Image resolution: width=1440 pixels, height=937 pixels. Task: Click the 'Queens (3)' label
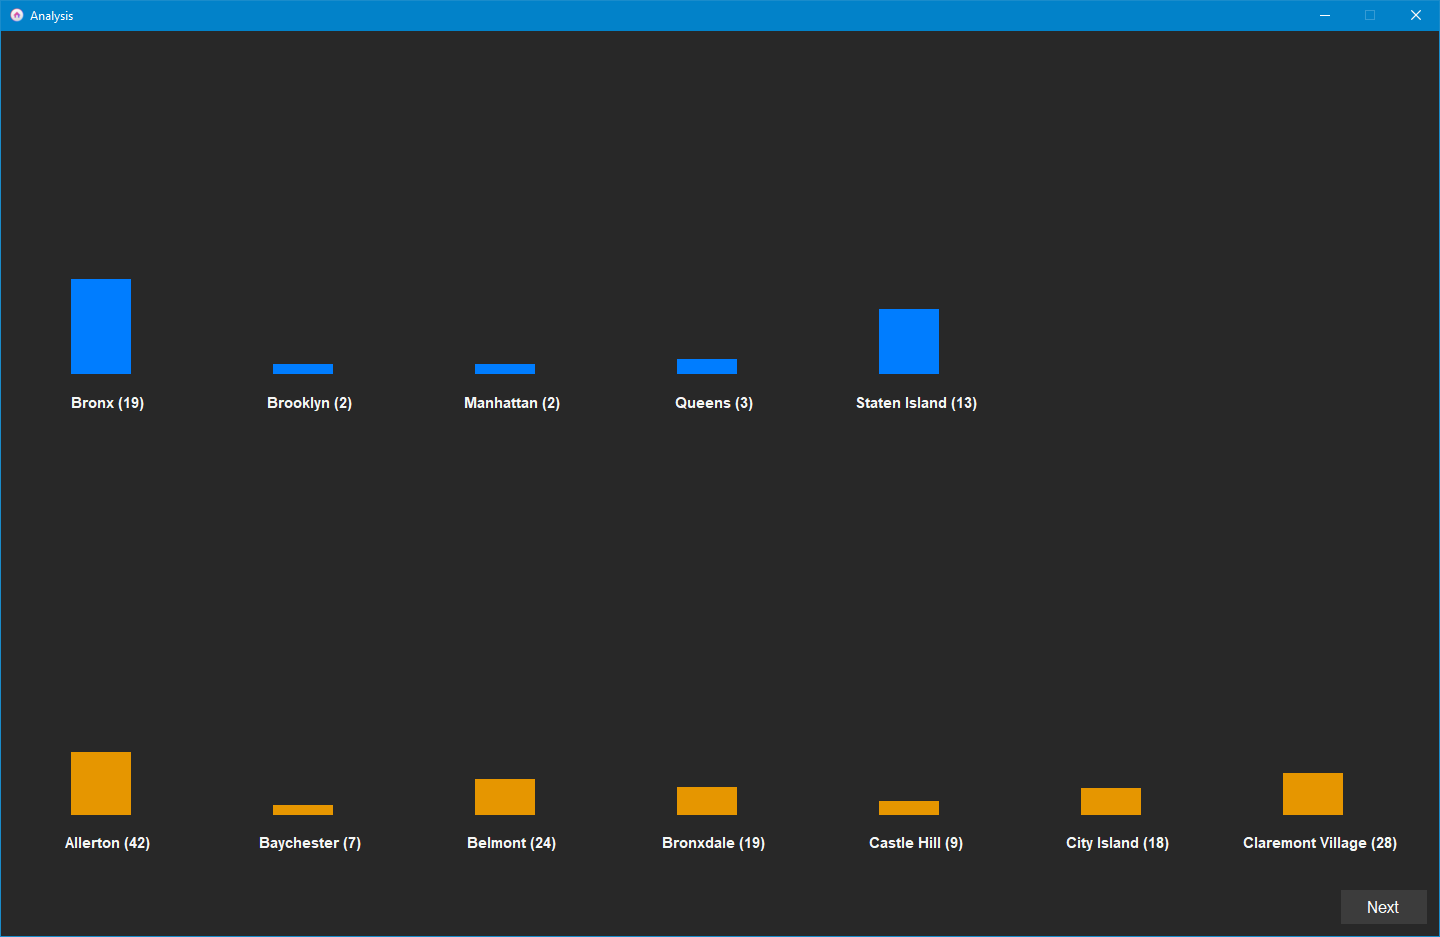714,403
